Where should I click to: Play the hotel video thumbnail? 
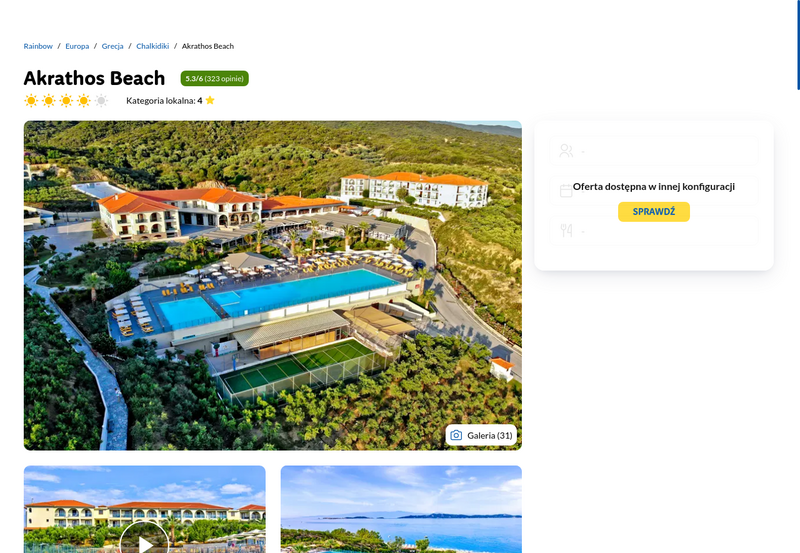pyautogui.click(x=144, y=541)
